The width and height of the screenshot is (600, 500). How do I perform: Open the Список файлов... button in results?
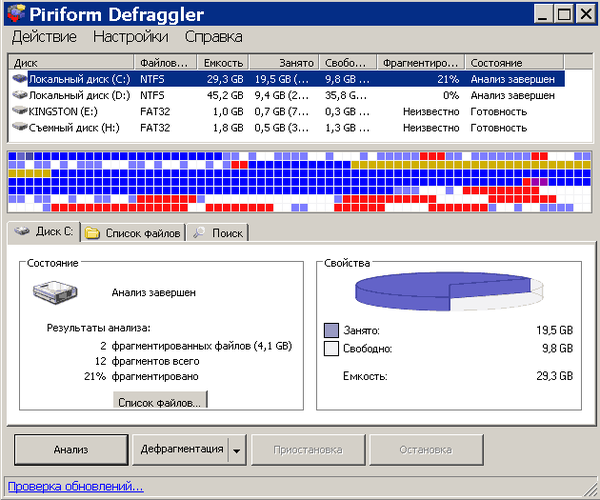click(x=160, y=400)
